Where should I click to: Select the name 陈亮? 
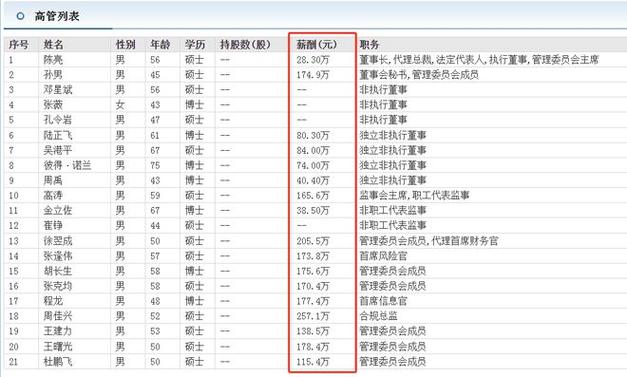[x=53, y=60]
